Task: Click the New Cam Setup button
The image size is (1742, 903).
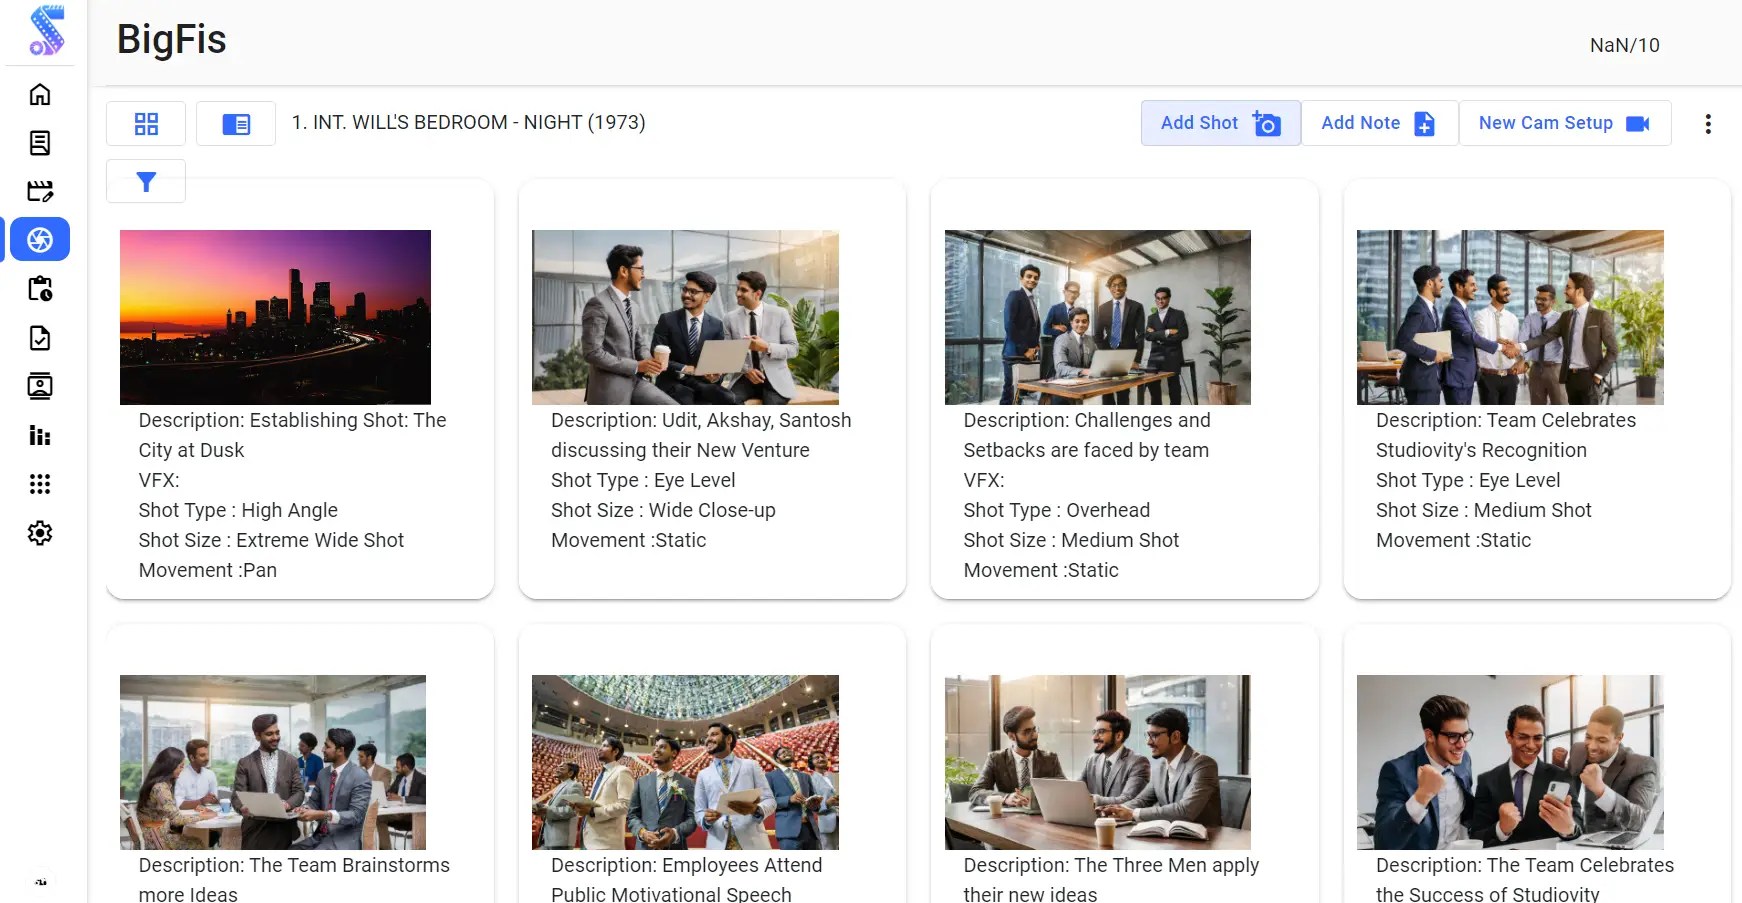Action: [x=1564, y=123]
